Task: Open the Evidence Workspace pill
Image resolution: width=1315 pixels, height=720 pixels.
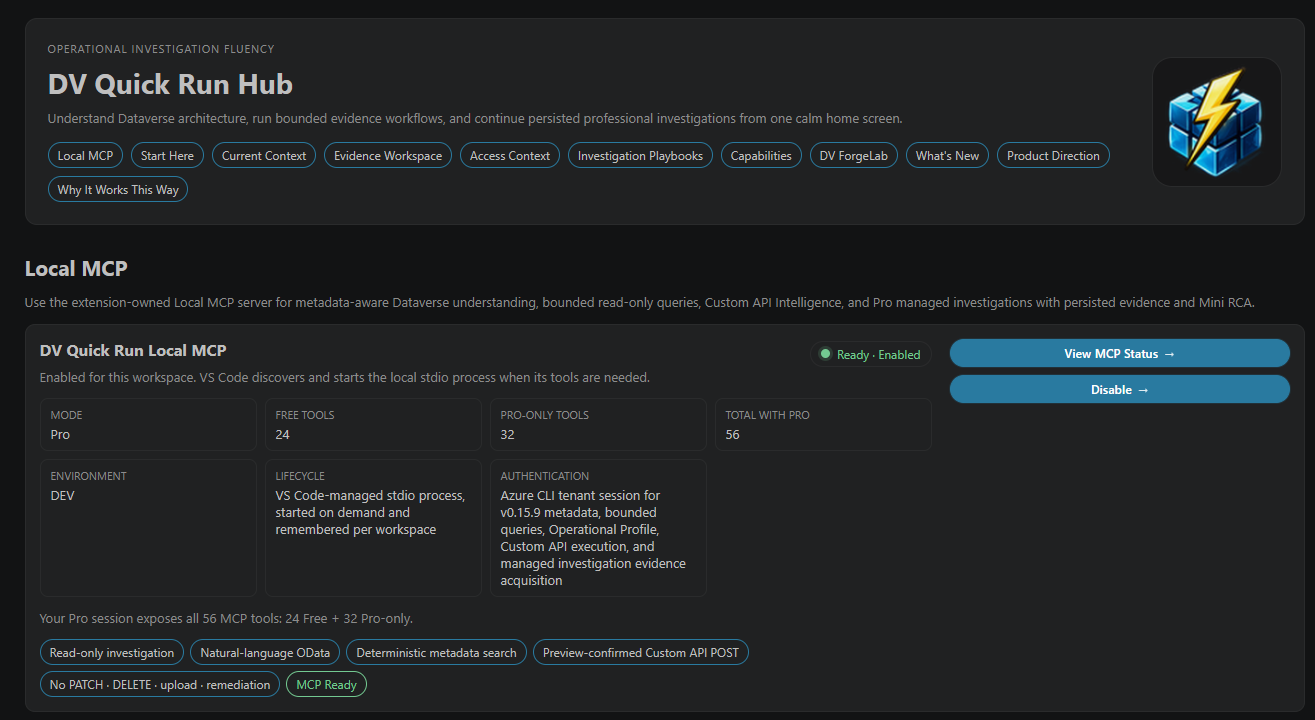Action: (x=388, y=155)
